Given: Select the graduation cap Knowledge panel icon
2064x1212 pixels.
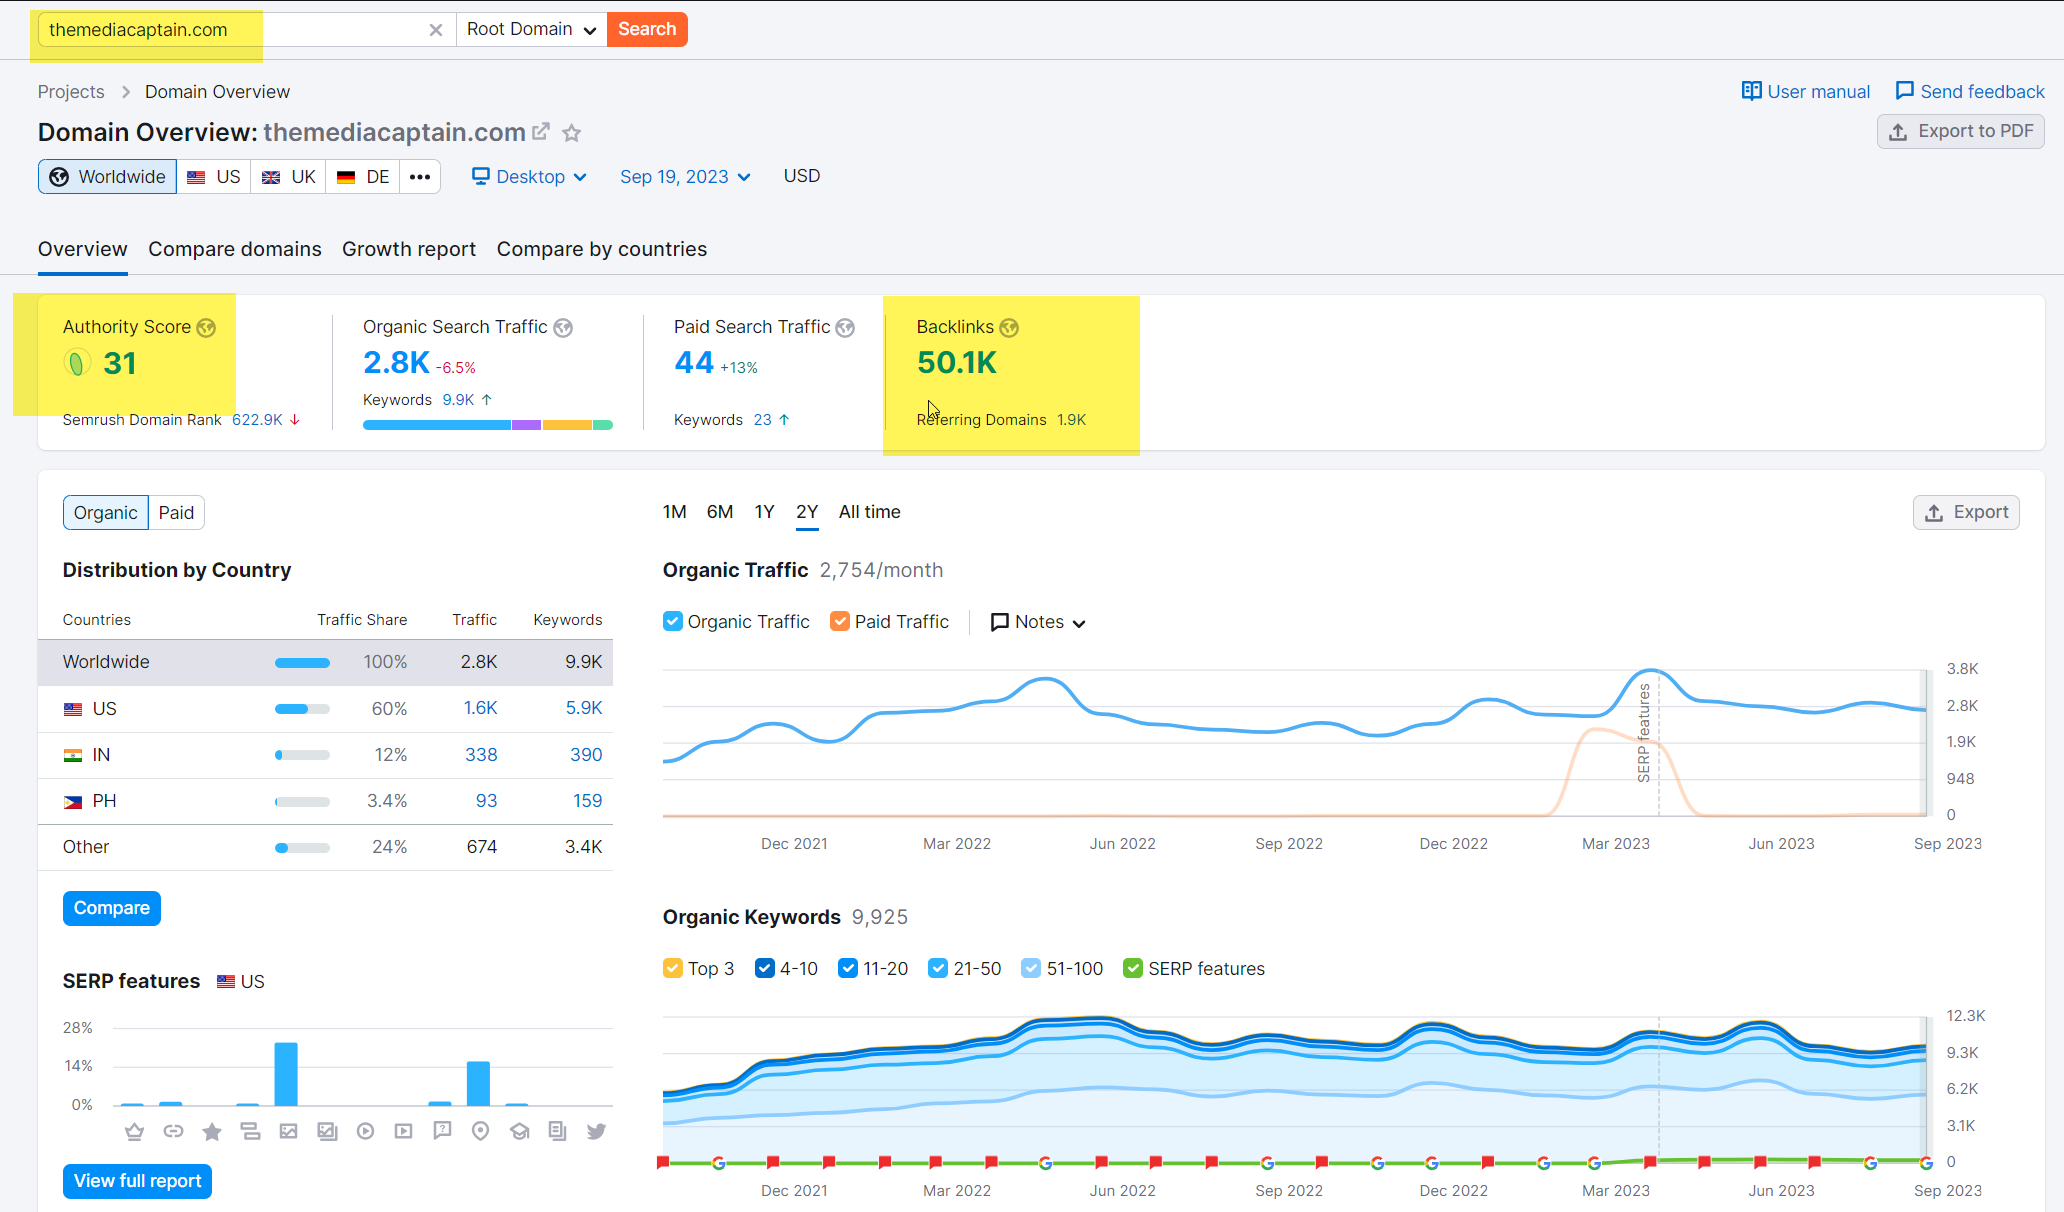Looking at the screenshot, I should click(520, 1131).
